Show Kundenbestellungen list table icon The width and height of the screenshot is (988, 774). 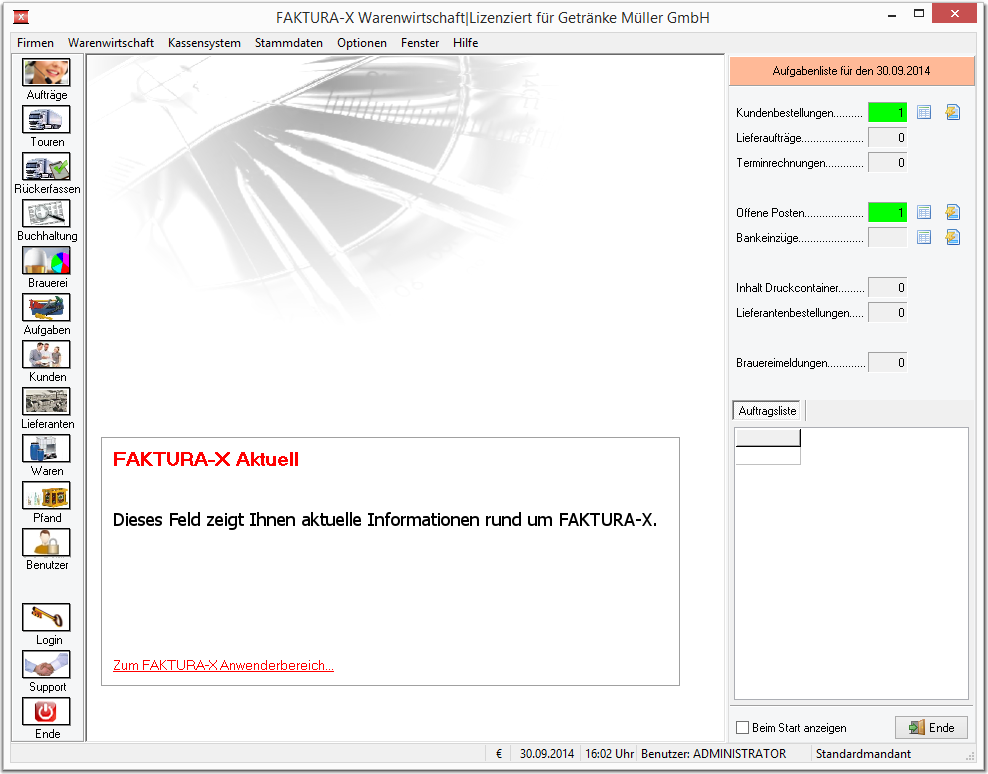tap(924, 112)
